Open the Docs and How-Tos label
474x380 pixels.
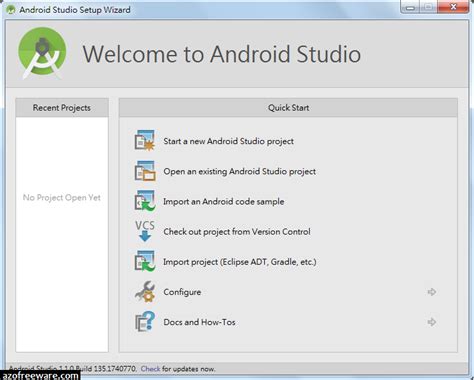(x=199, y=322)
